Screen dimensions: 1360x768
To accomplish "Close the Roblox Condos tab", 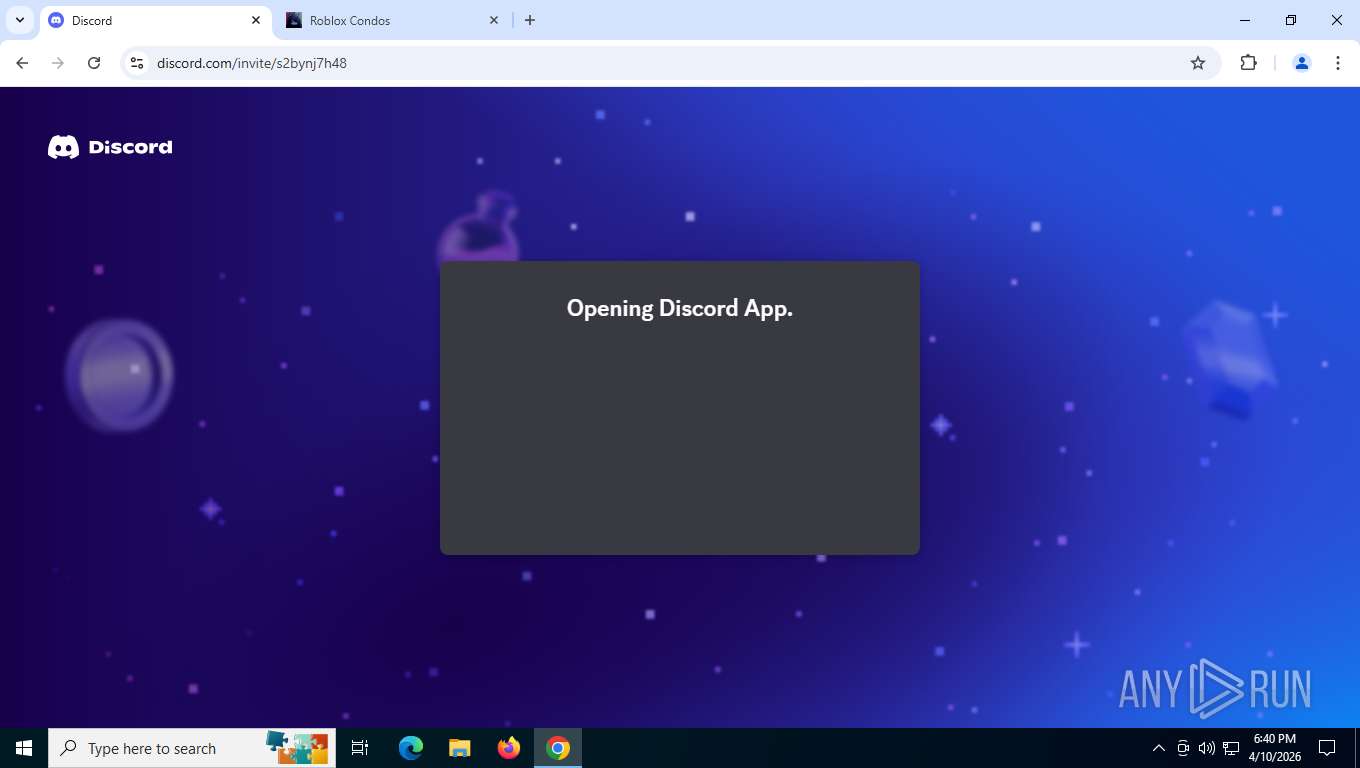I will coord(494,20).
